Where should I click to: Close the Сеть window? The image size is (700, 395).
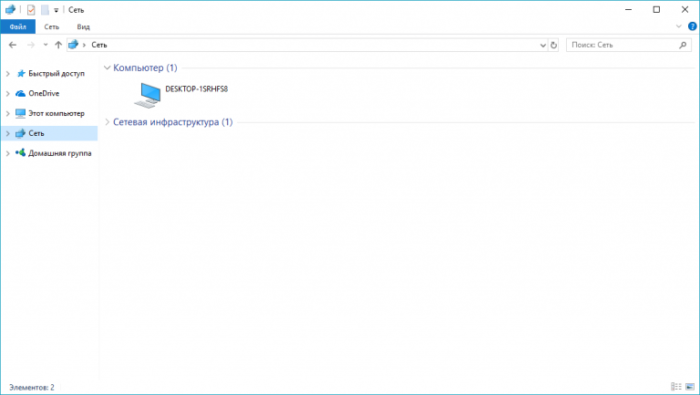[685, 9]
